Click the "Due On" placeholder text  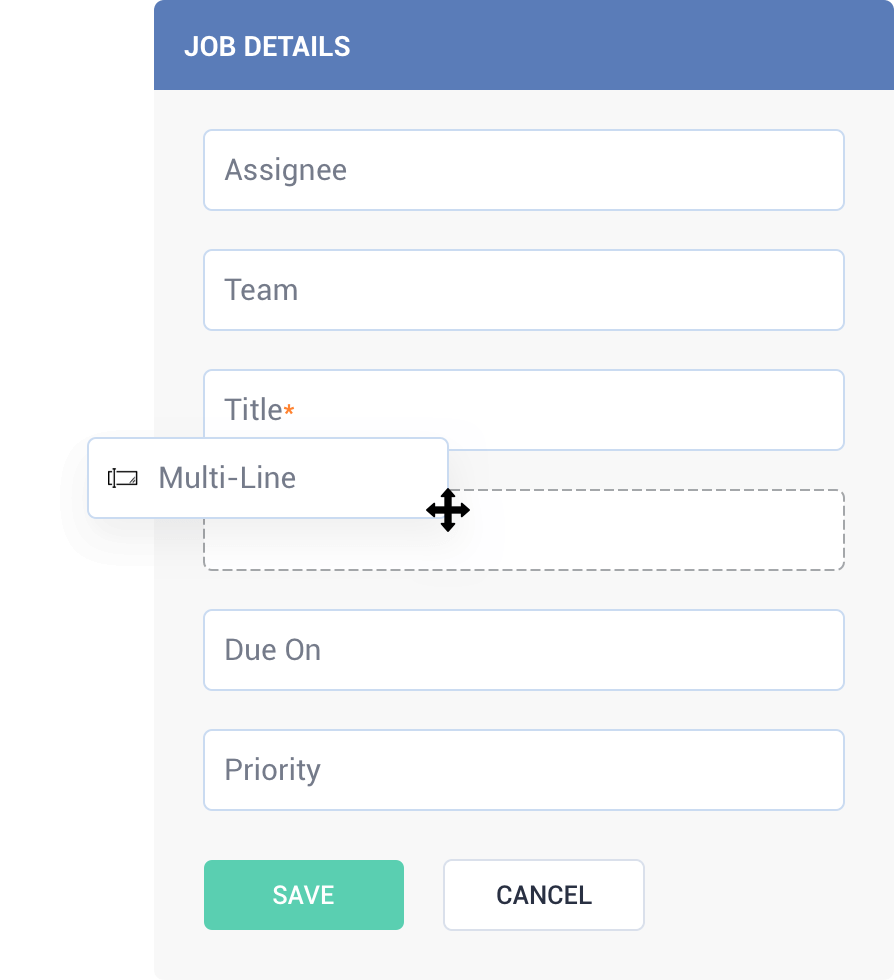(x=272, y=650)
